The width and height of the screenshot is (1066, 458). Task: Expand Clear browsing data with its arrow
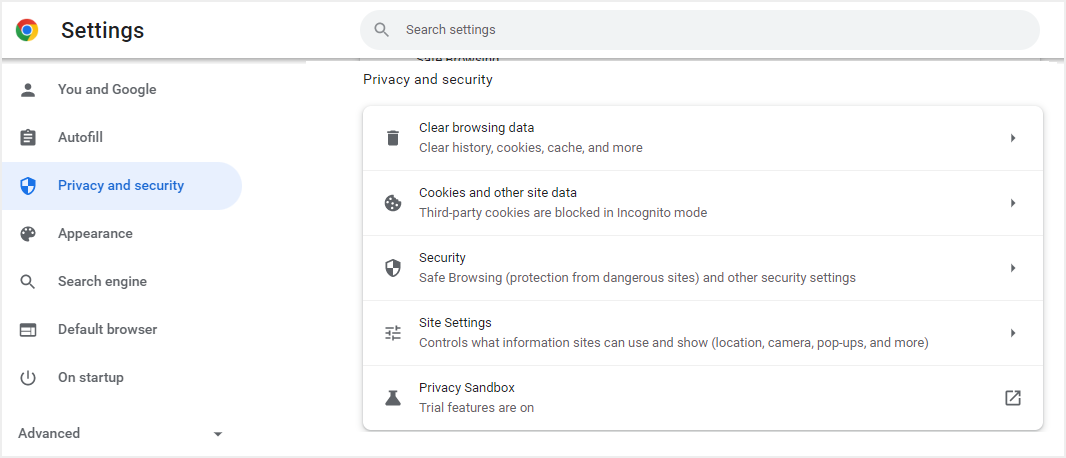1013,138
